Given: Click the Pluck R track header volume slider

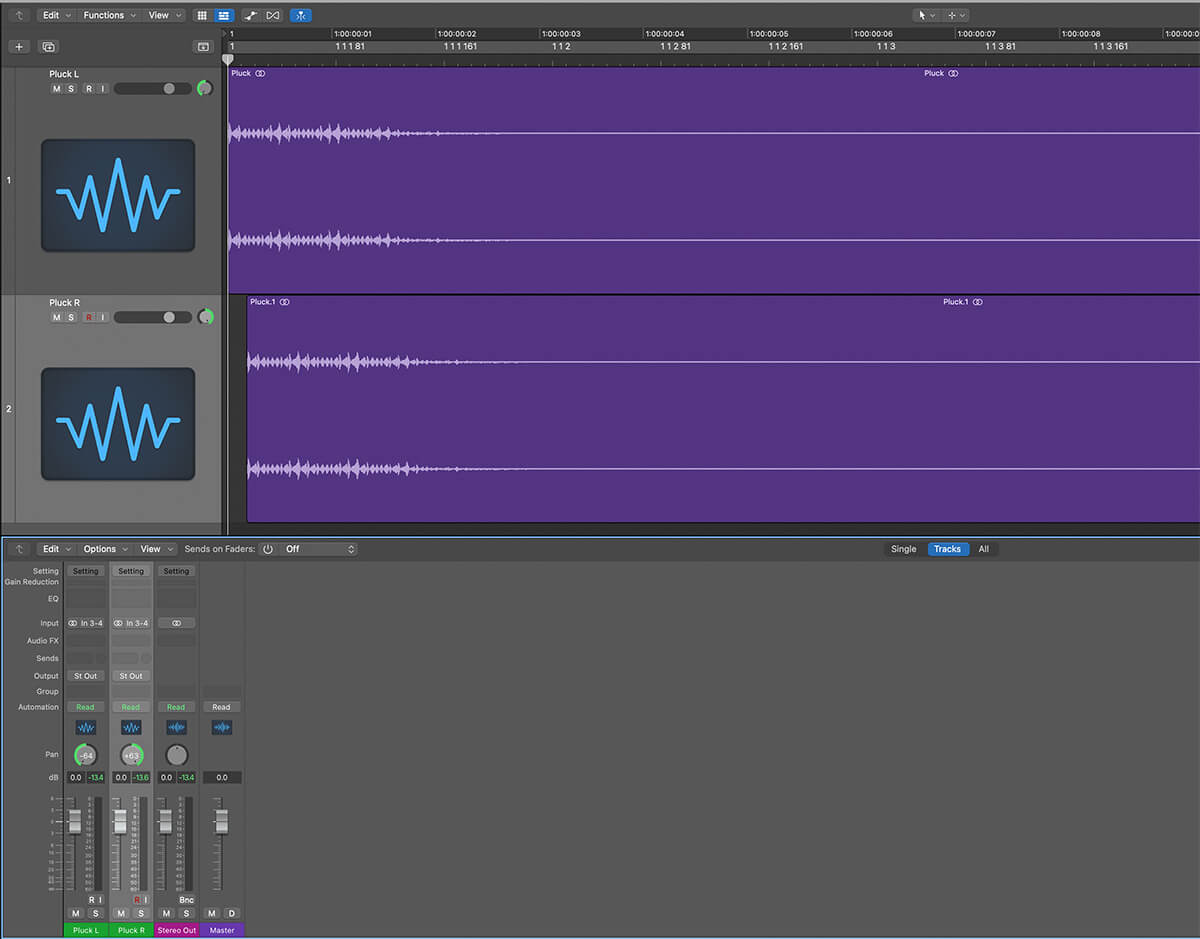Looking at the screenshot, I should click(152, 317).
